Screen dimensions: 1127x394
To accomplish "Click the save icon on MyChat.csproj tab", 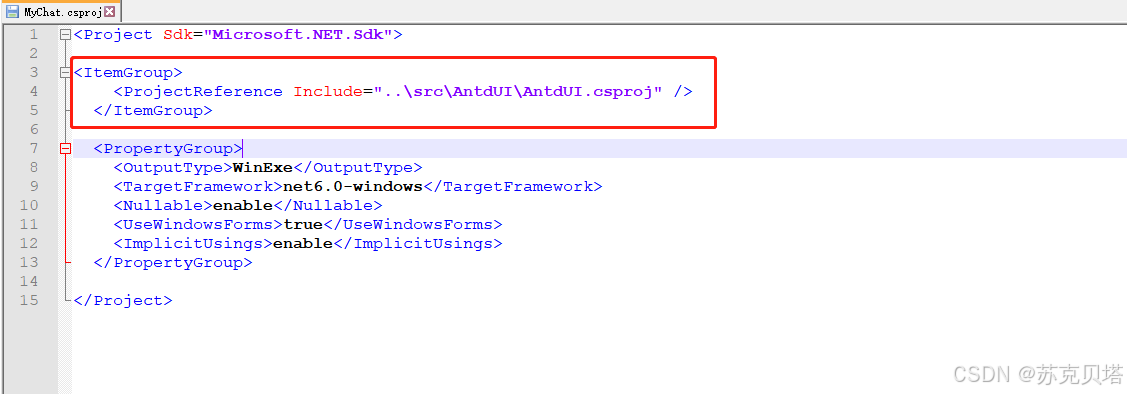I will 12,12.
